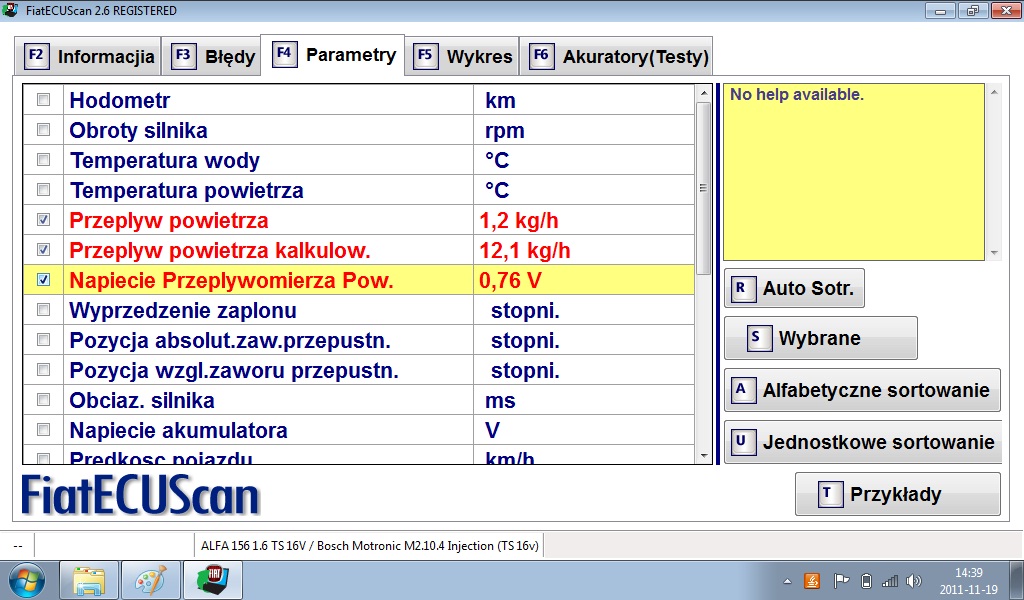Open Paint from the taskbar
The width and height of the screenshot is (1024, 600).
point(151,580)
